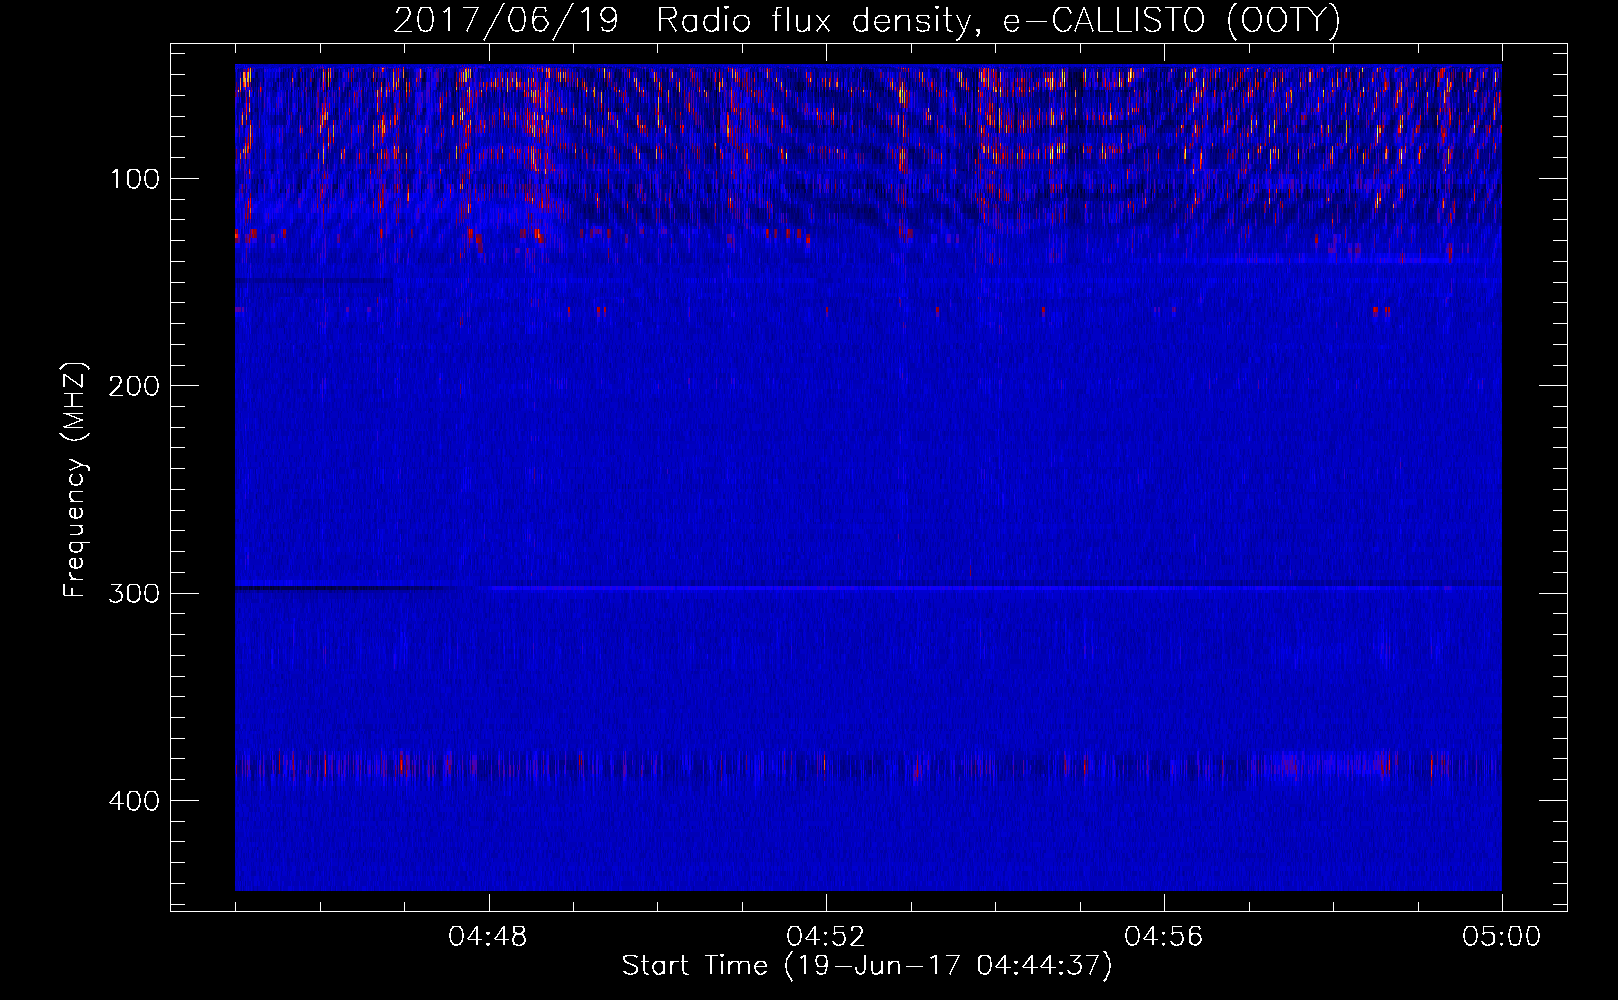Click the 04:48 time tick label
The height and width of the screenshot is (1000, 1618).
[488, 937]
